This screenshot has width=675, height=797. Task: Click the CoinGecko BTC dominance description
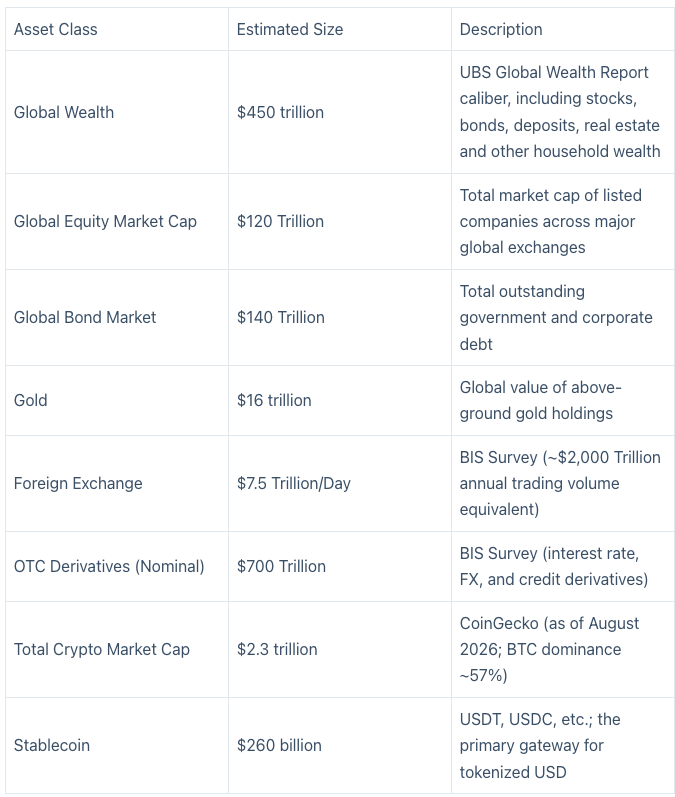click(x=549, y=650)
